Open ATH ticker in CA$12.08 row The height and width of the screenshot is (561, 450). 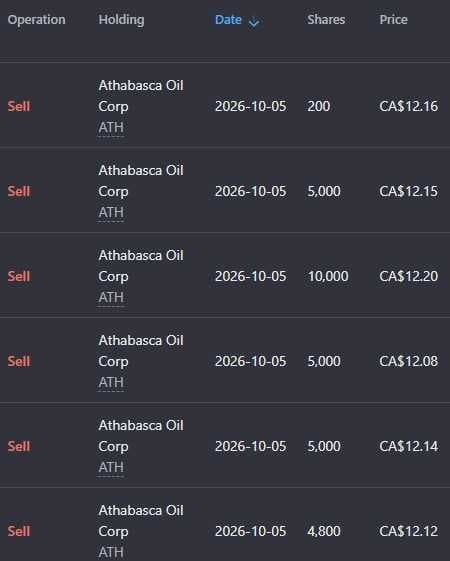[111, 382]
